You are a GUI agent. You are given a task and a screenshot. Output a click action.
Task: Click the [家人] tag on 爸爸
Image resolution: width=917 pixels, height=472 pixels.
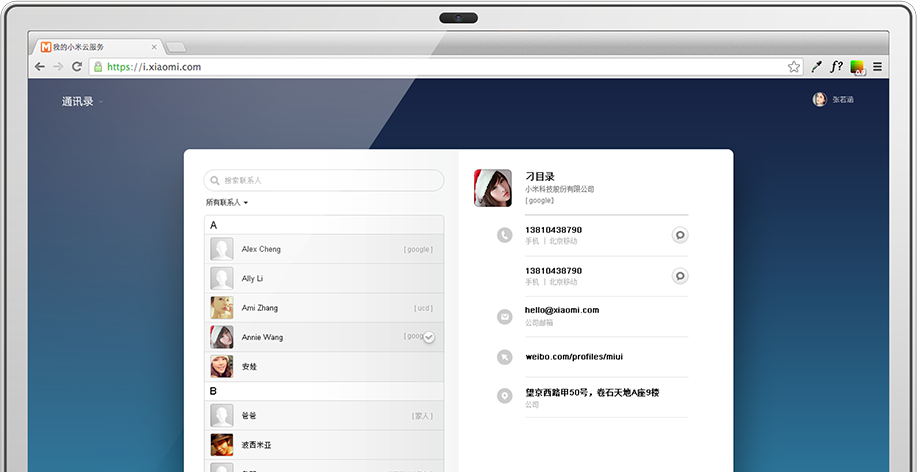[x=422, y=416]
